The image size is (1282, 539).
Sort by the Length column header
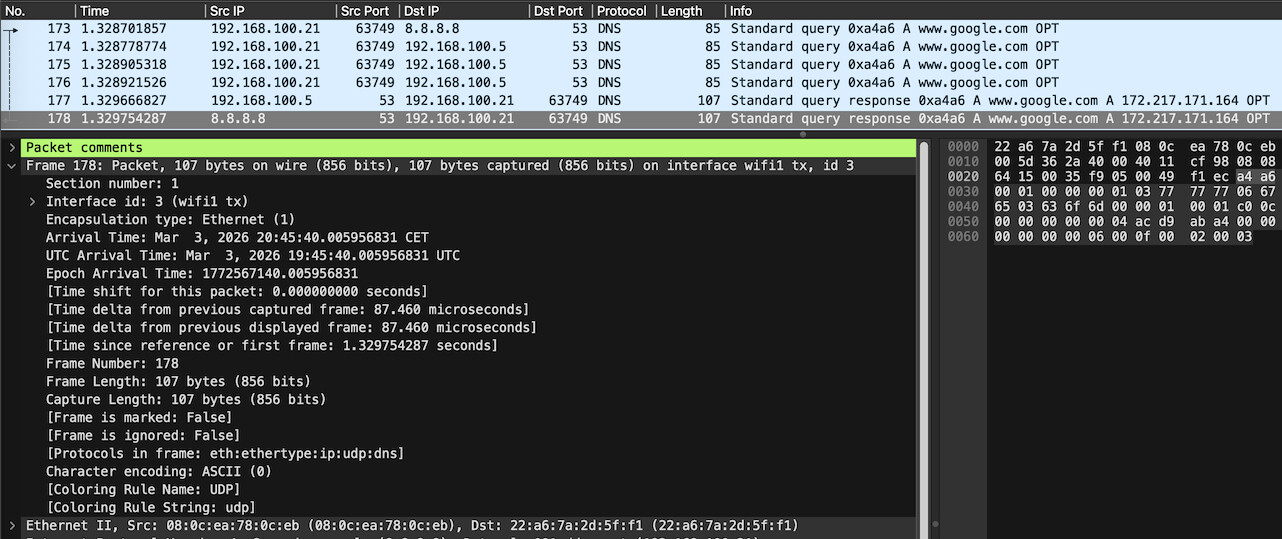coord(682,11)
